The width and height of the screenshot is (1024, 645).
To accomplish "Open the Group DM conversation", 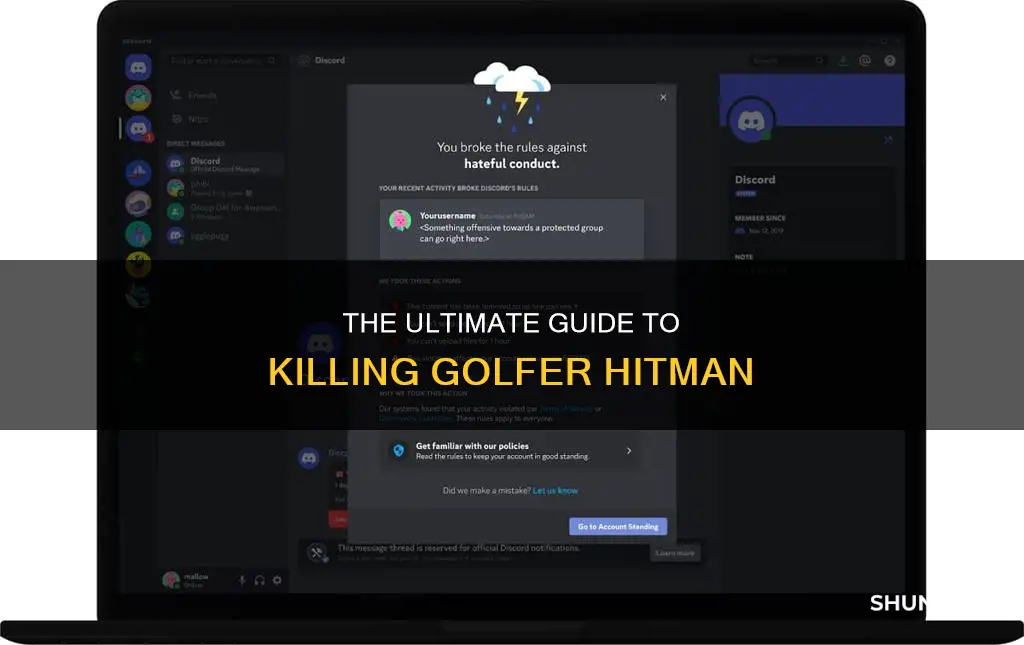I will point(224,211).
